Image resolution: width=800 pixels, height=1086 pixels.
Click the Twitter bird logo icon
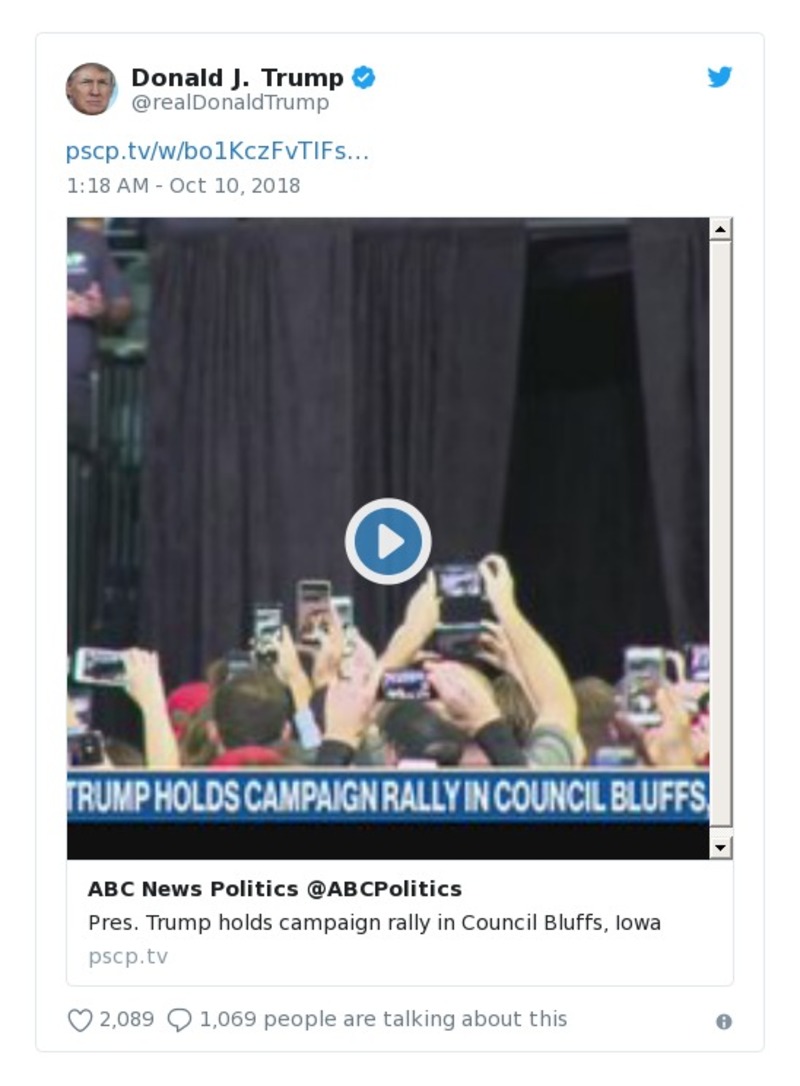pos(720,77)
